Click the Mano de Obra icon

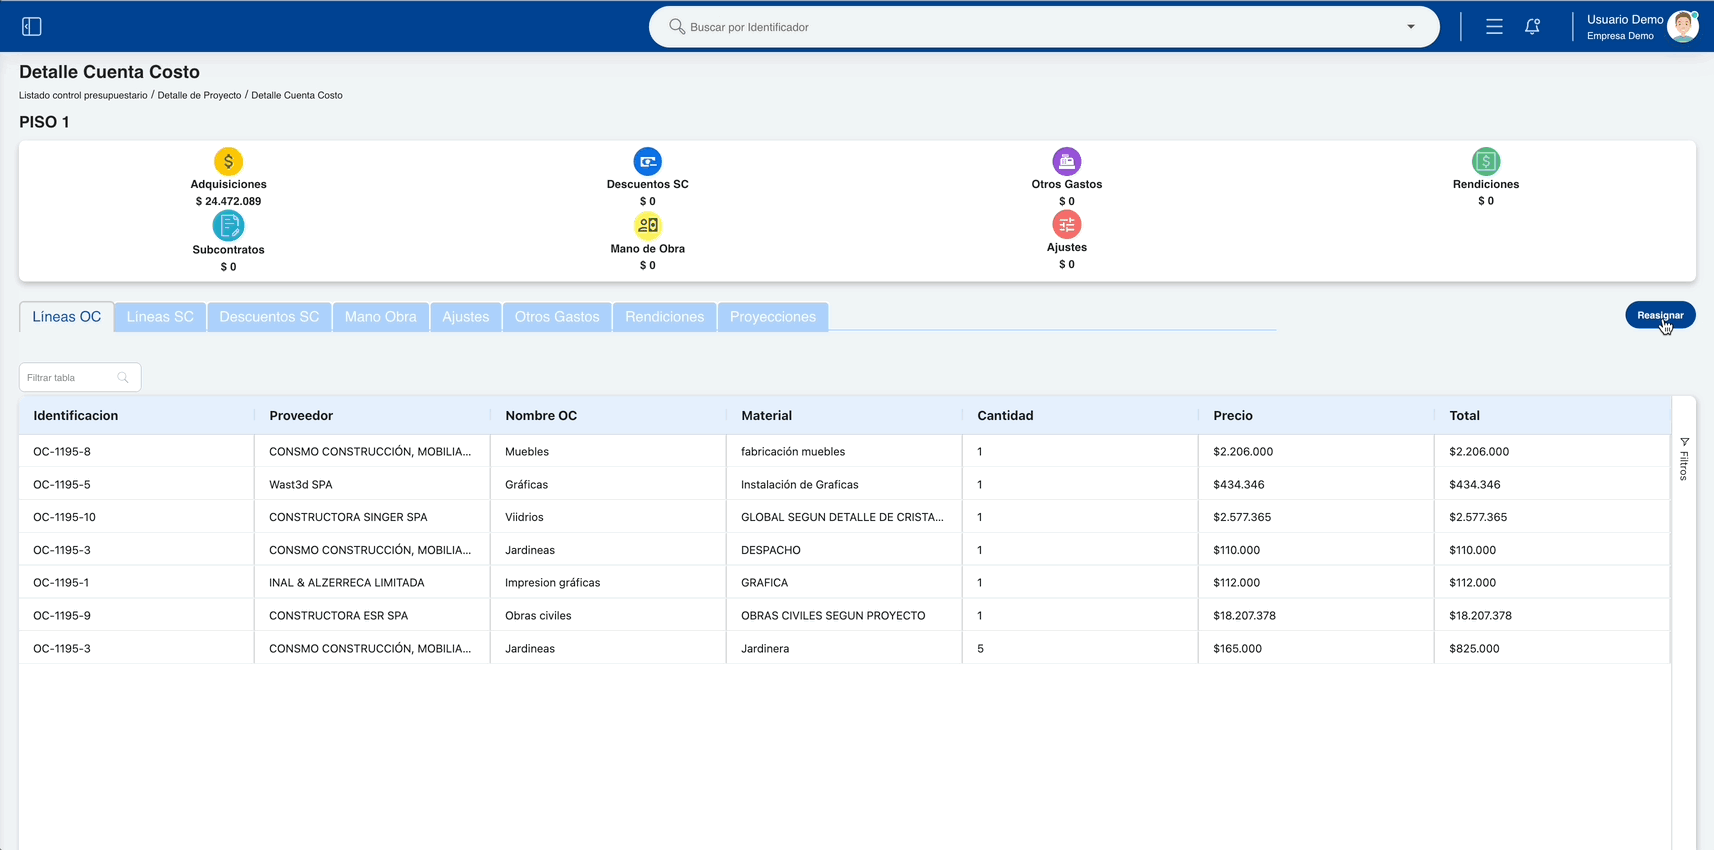pos(648,225)
